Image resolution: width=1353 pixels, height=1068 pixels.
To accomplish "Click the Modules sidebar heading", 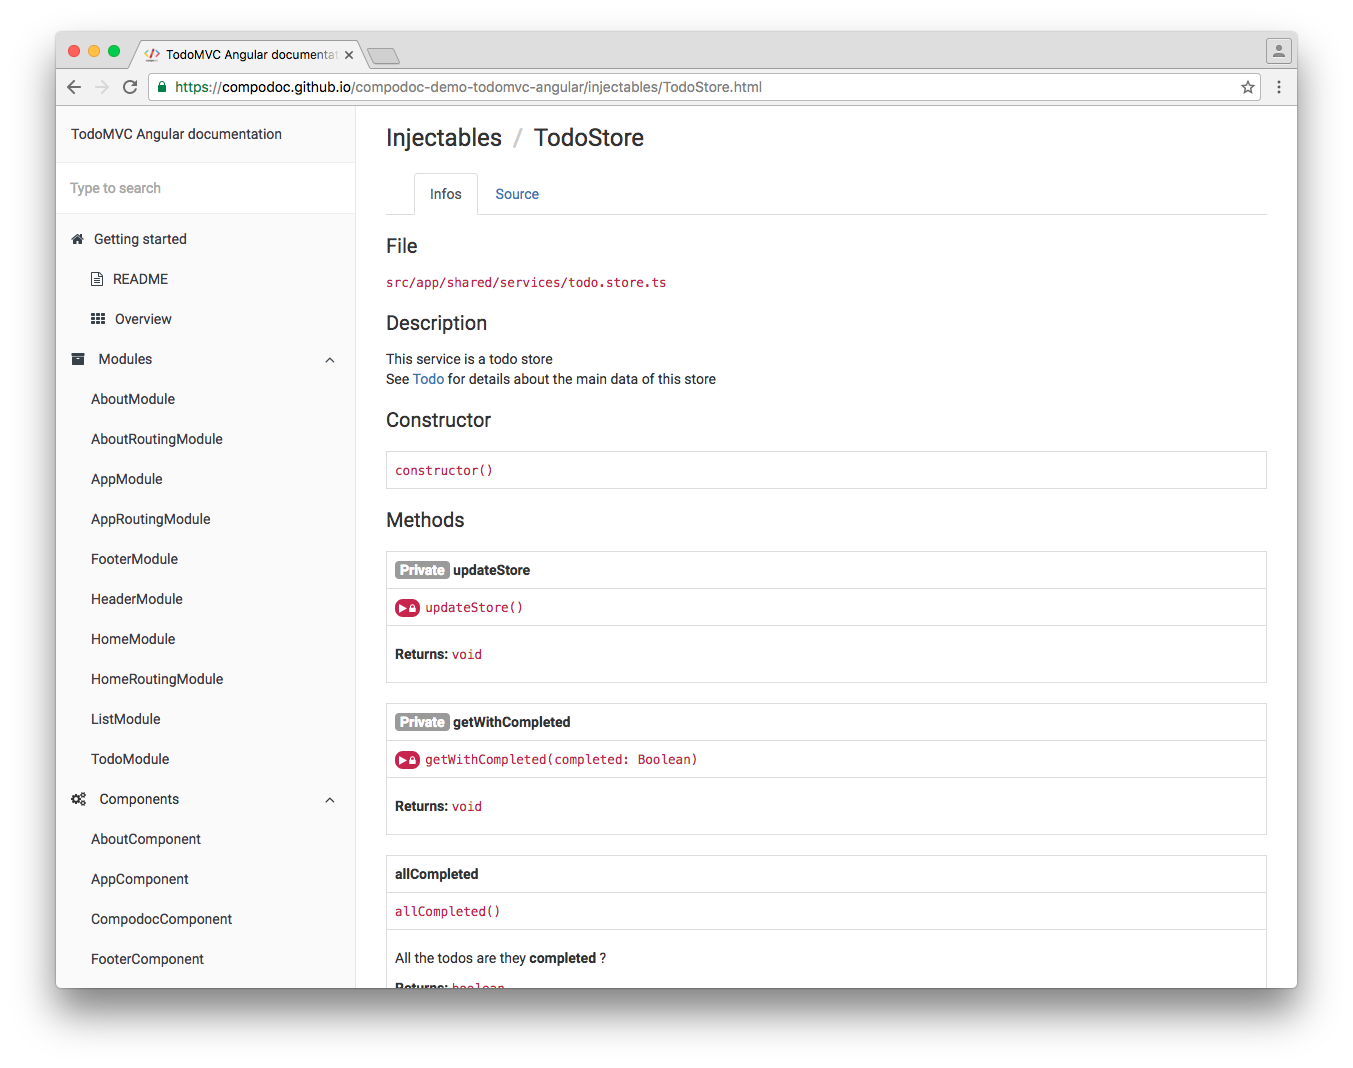I will click(125, 359).
